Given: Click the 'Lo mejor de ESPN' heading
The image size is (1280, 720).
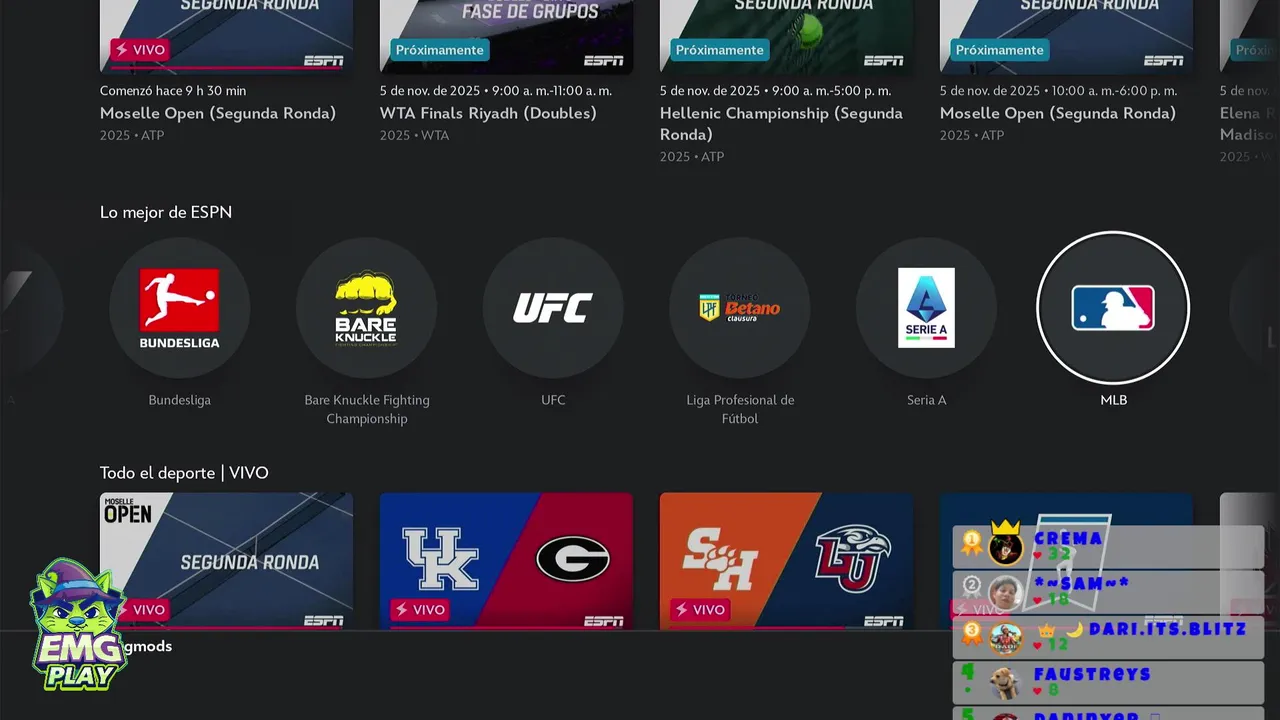Looking at the screenshot, I should 166,212.
